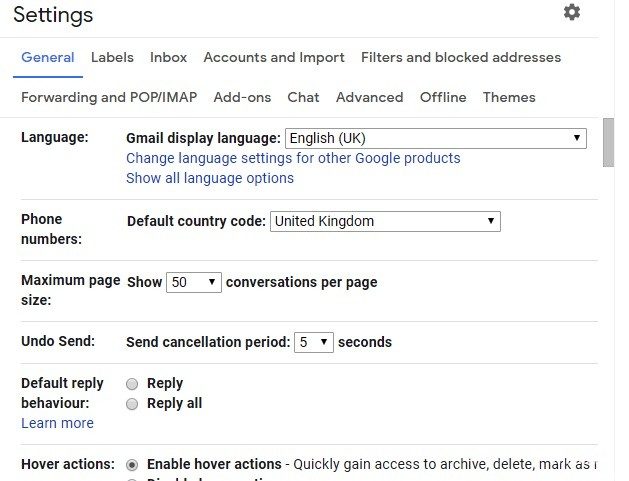Viewport: 629px width, 481px height.
Task: Open the Themes tab
Action: pyautogui.click(x=509, y=97)
